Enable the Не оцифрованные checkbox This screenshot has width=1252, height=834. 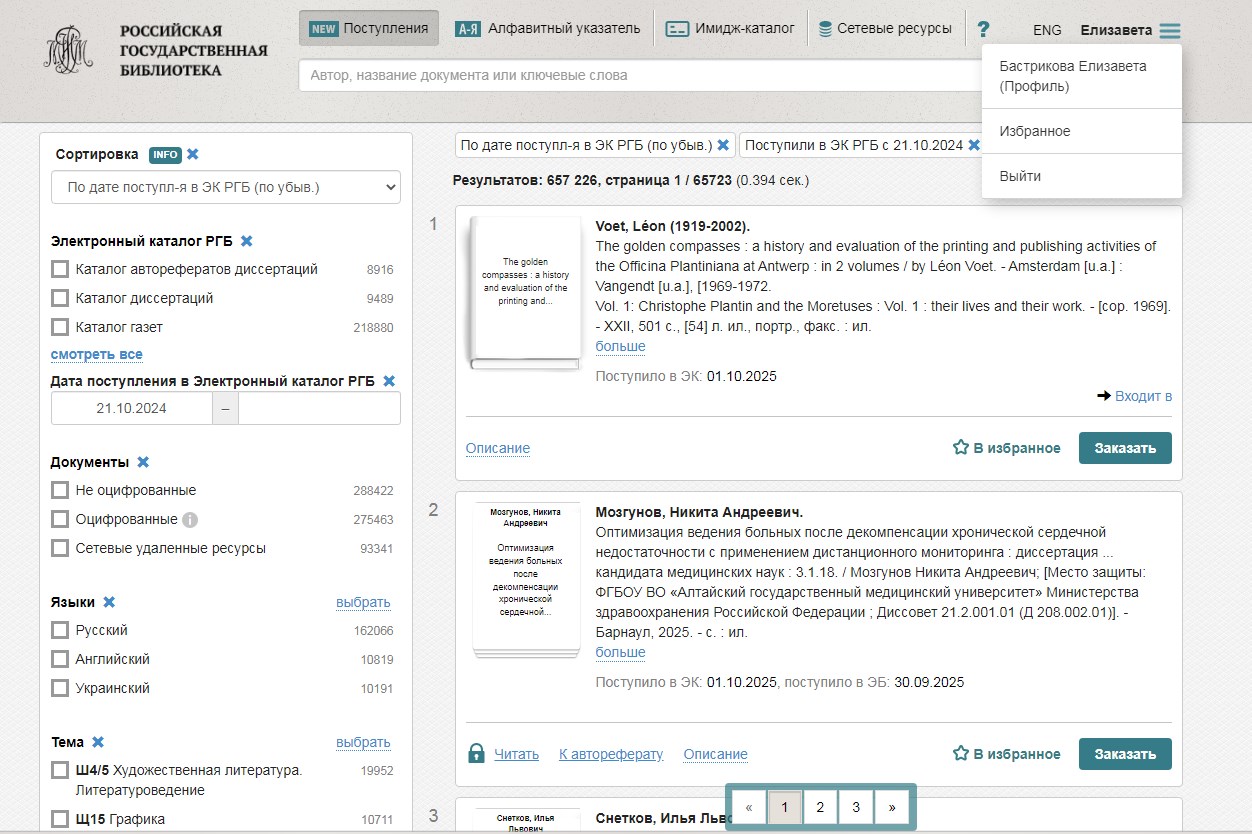pyautogui.click(x=60, y=490)
